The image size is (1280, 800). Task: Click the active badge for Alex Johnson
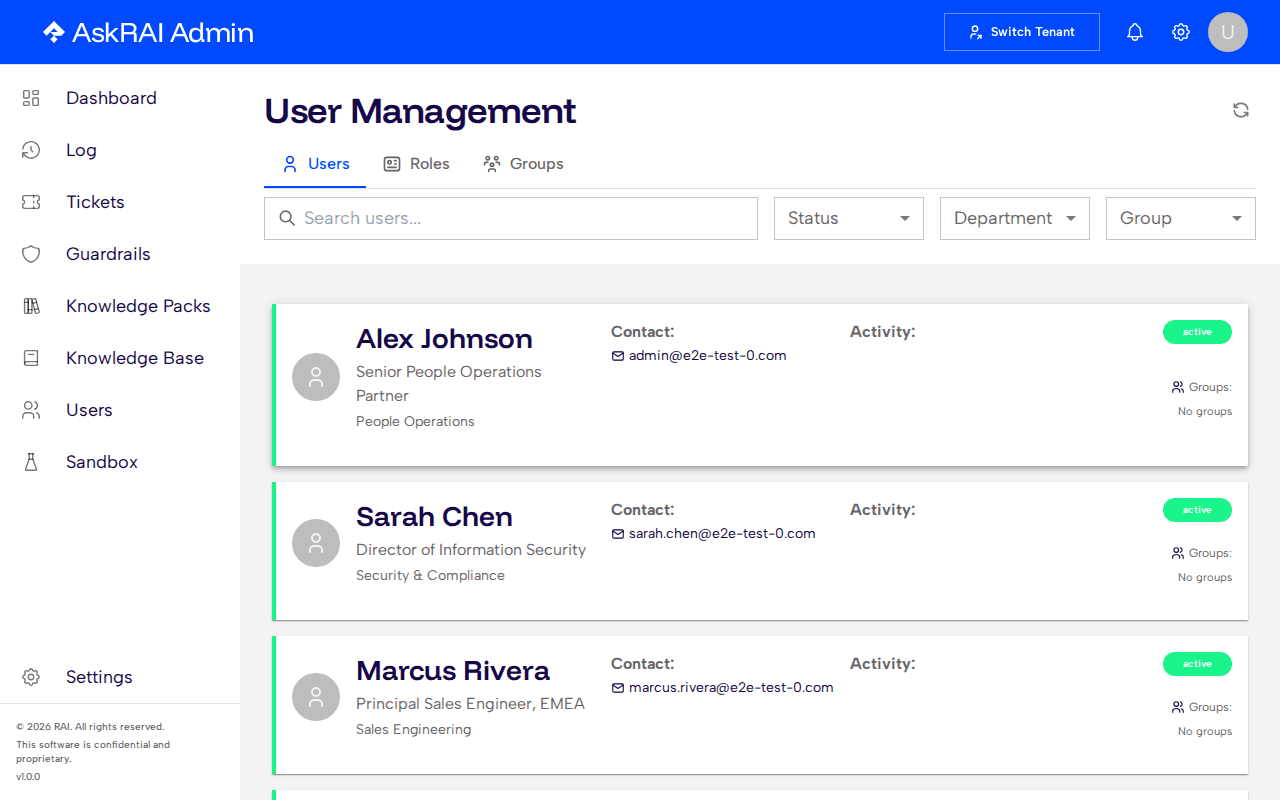pyautogui.click(x=1197, y=332)
